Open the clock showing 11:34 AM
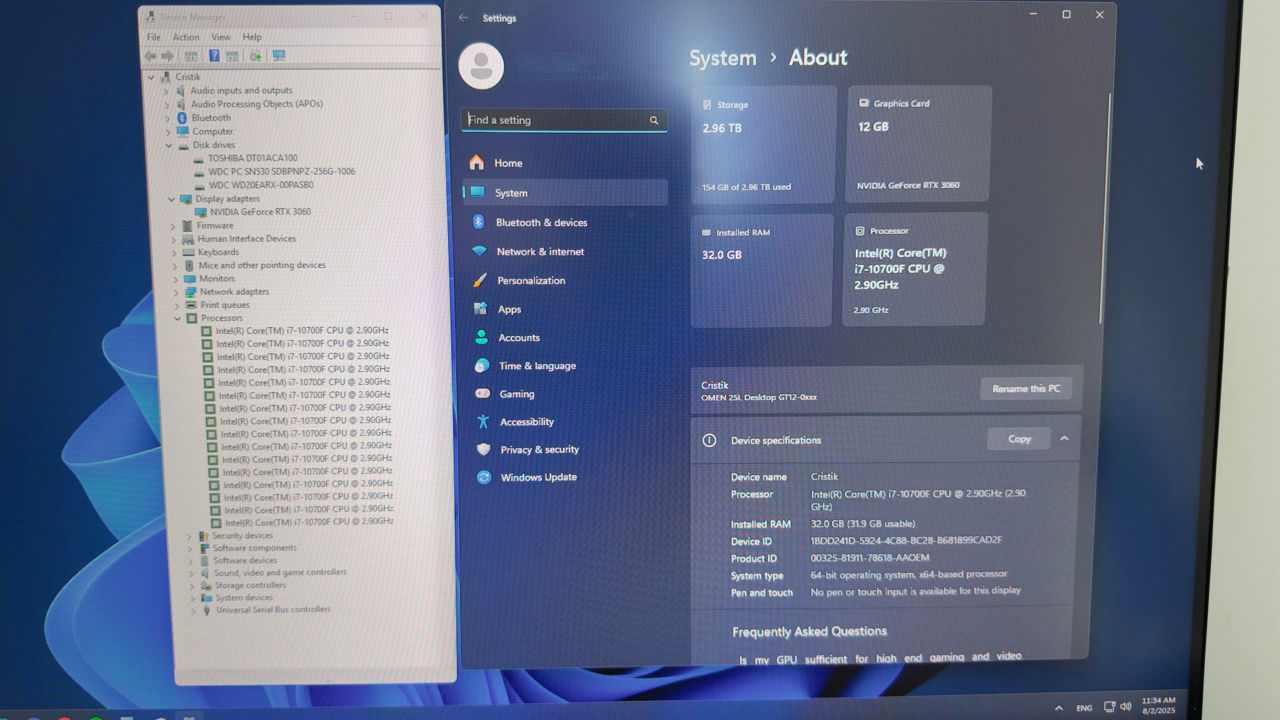 click(x=1158, y=706)
